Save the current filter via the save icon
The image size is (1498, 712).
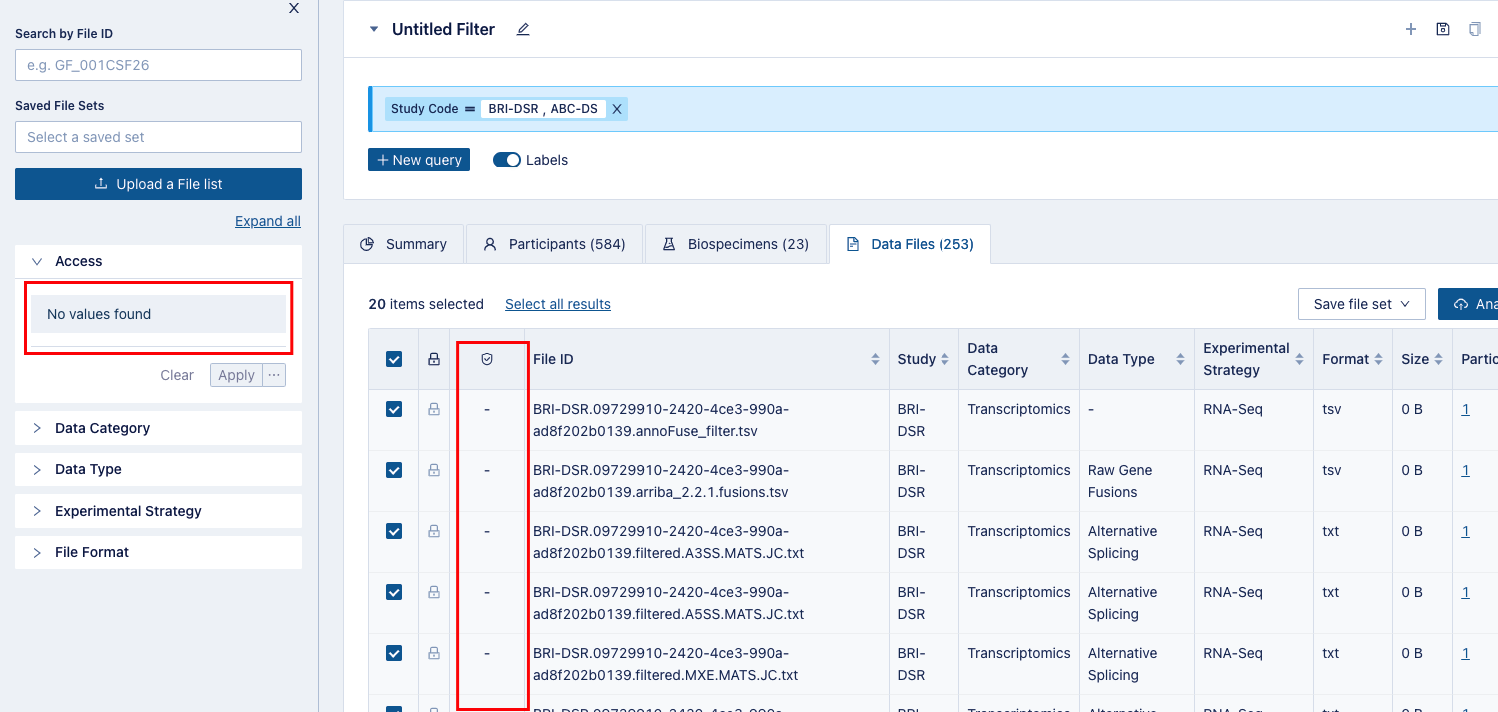pyautogui.click(x=1443, y=28)
